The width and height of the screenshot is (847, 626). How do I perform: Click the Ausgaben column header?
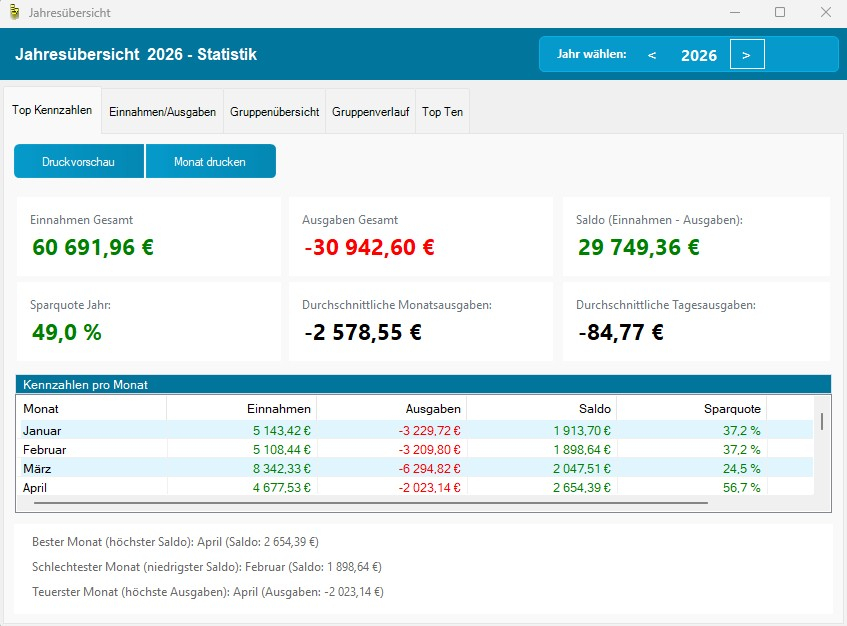pyautogui.click(x=391, y=408)
